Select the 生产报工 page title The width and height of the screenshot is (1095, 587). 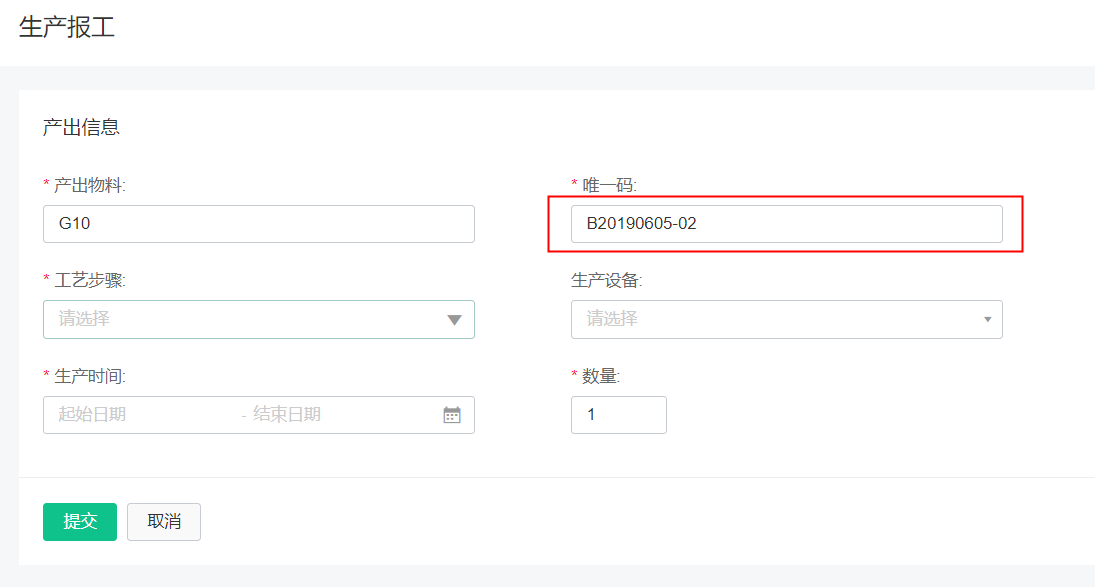67,27
